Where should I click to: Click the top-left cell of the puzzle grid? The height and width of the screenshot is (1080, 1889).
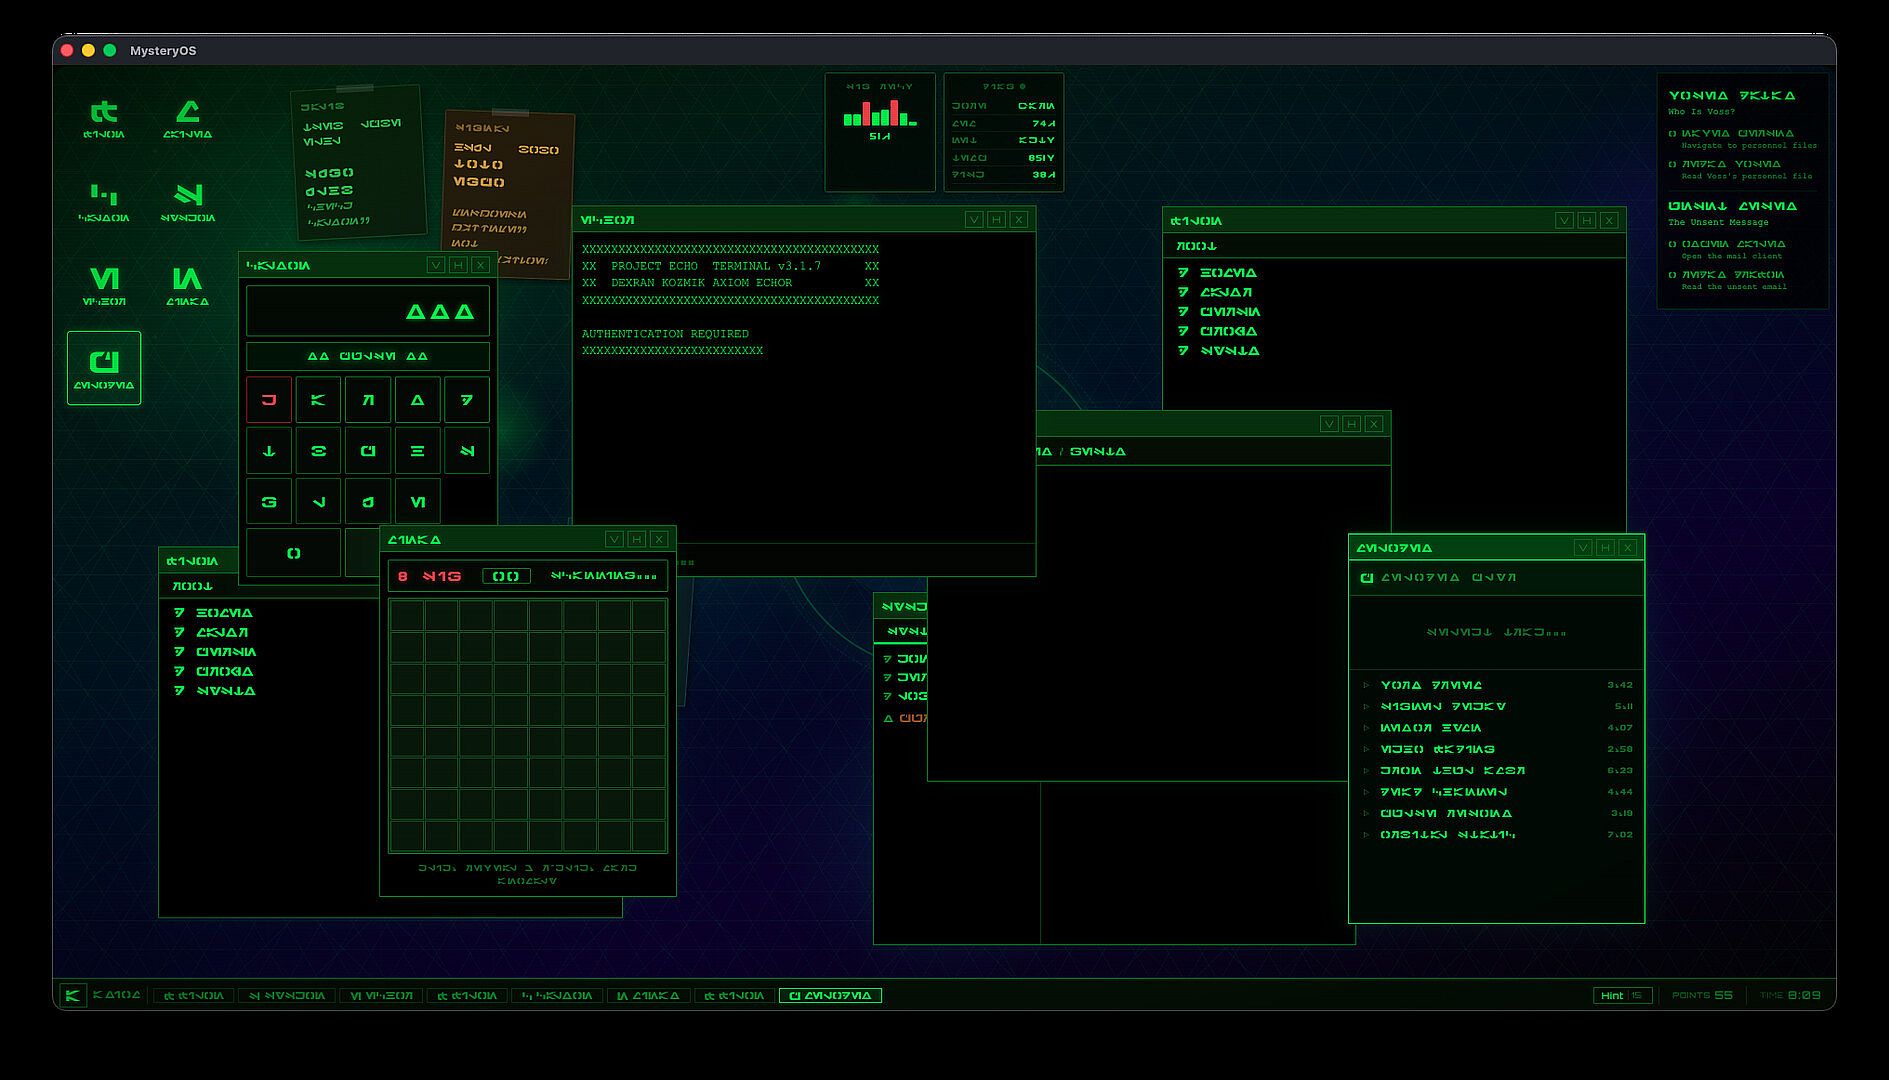406,616
